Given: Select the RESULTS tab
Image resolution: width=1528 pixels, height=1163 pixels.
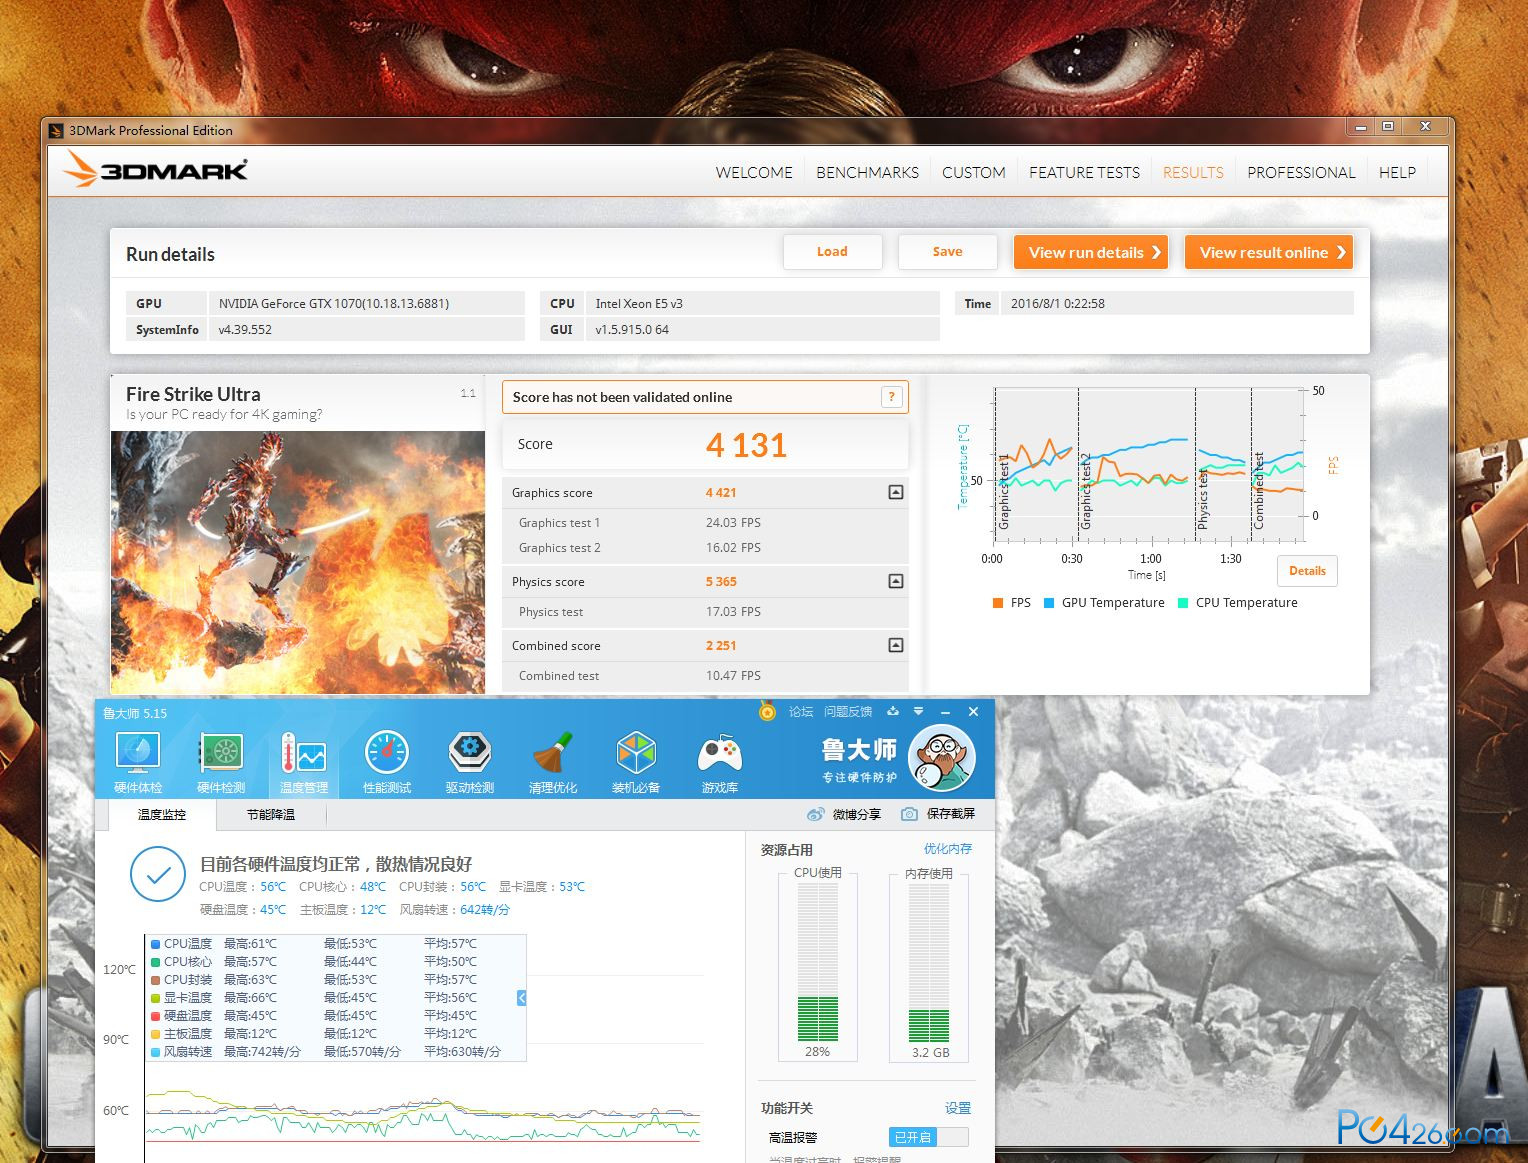Looking at the screenshot, I should click(x=1193, y=173).
